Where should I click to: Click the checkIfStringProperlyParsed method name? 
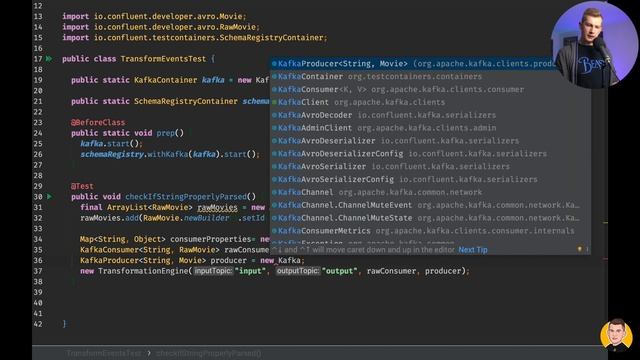point(186,197)
